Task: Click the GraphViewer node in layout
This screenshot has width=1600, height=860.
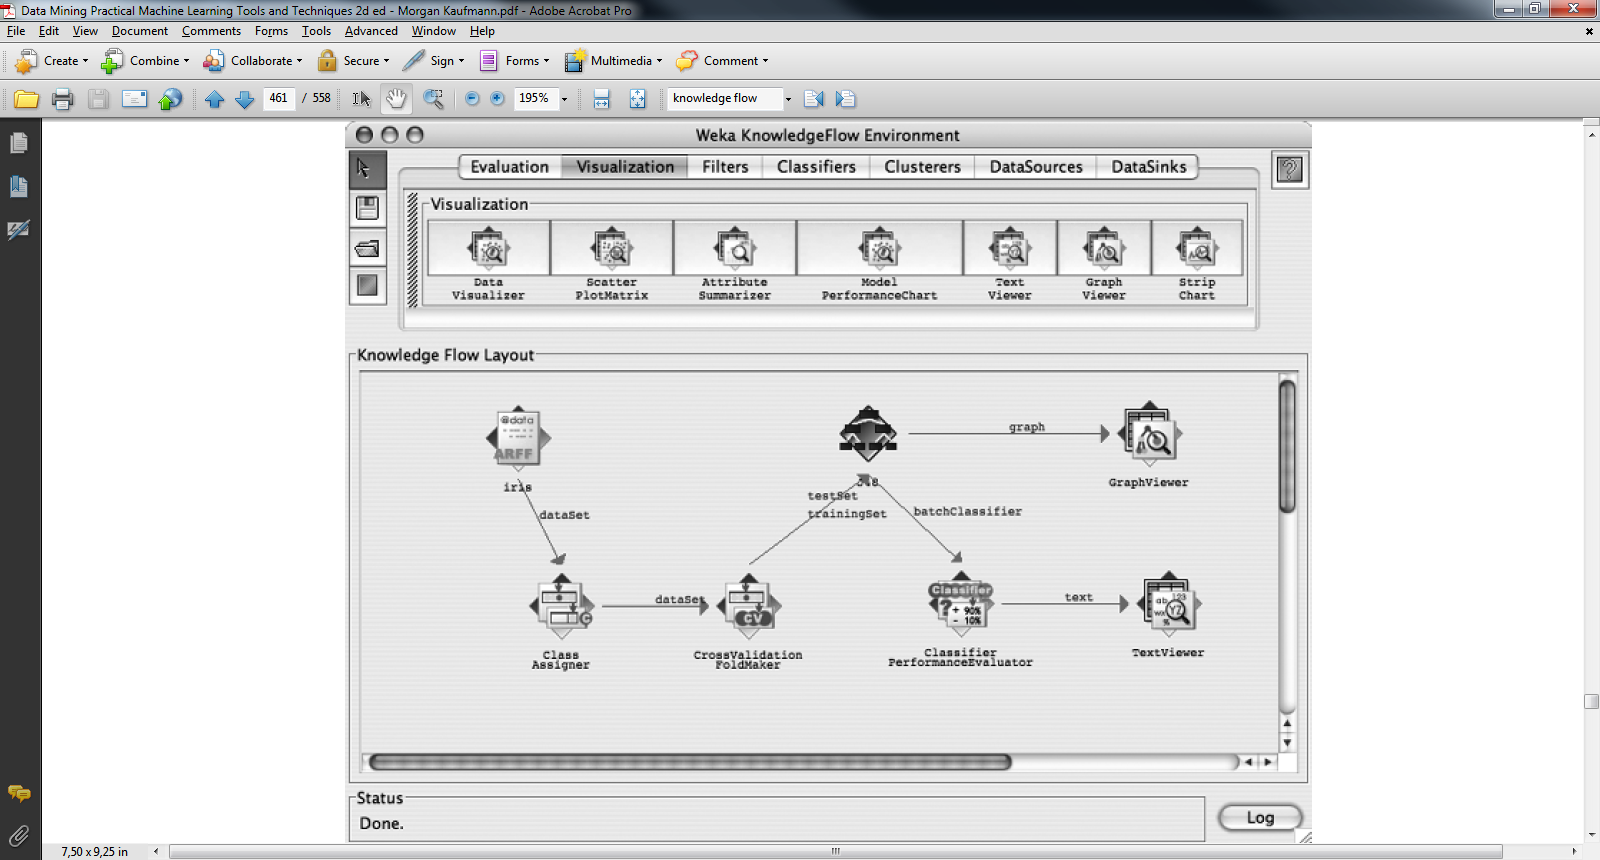Action: point(1150,434)
